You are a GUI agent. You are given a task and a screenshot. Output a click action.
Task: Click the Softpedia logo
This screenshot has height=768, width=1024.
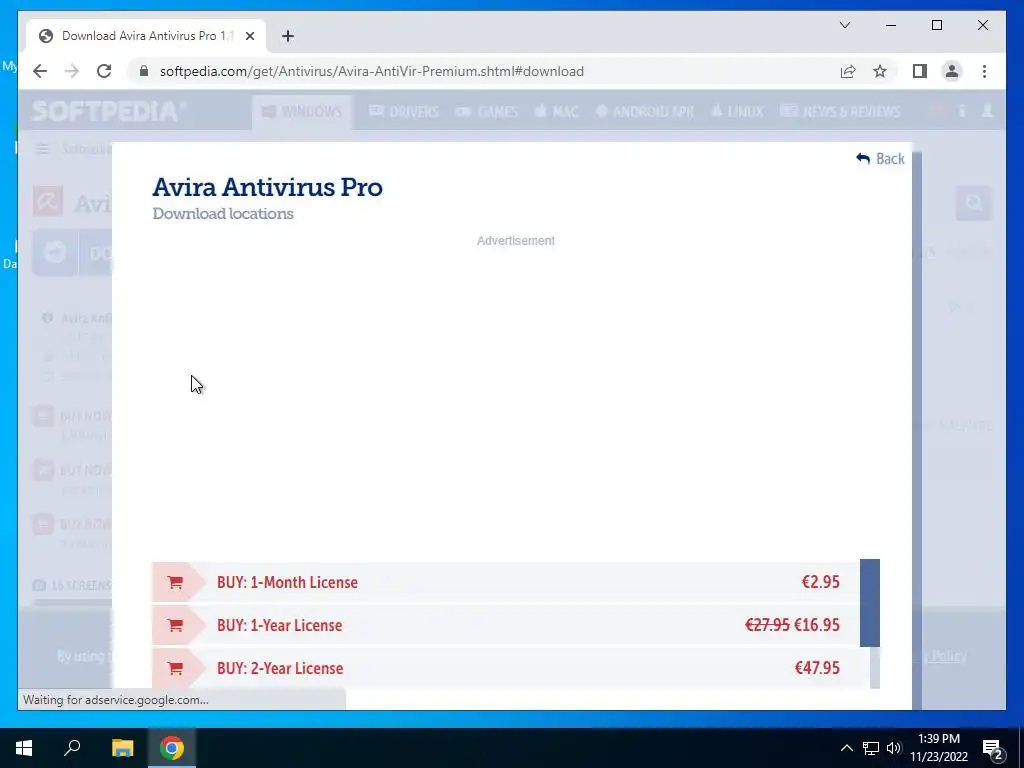(108, 112)
